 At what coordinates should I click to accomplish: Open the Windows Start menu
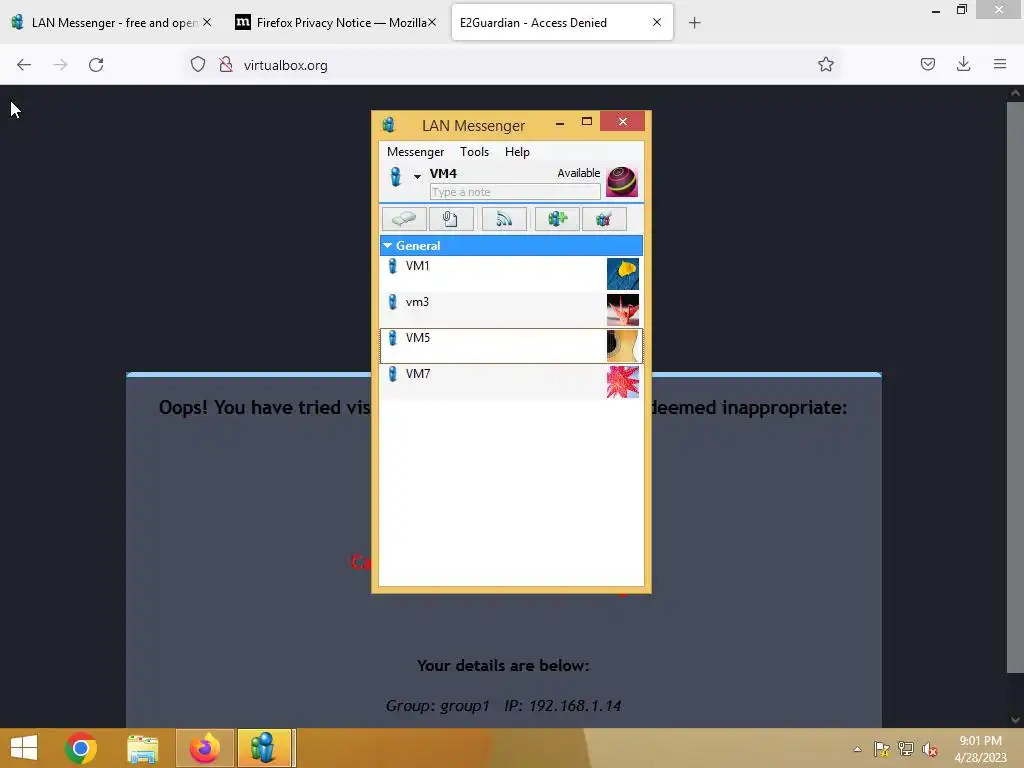[x=24, y=748]
